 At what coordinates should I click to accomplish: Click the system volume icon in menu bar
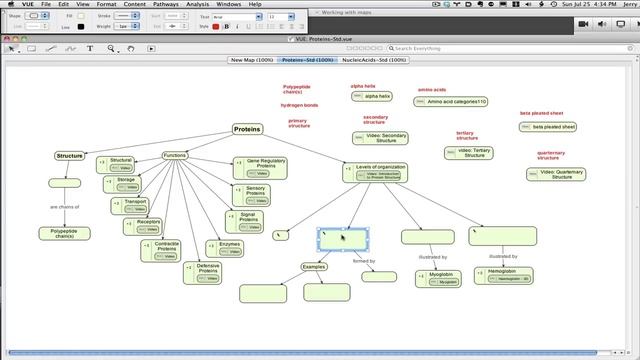(x=528, y=4)
